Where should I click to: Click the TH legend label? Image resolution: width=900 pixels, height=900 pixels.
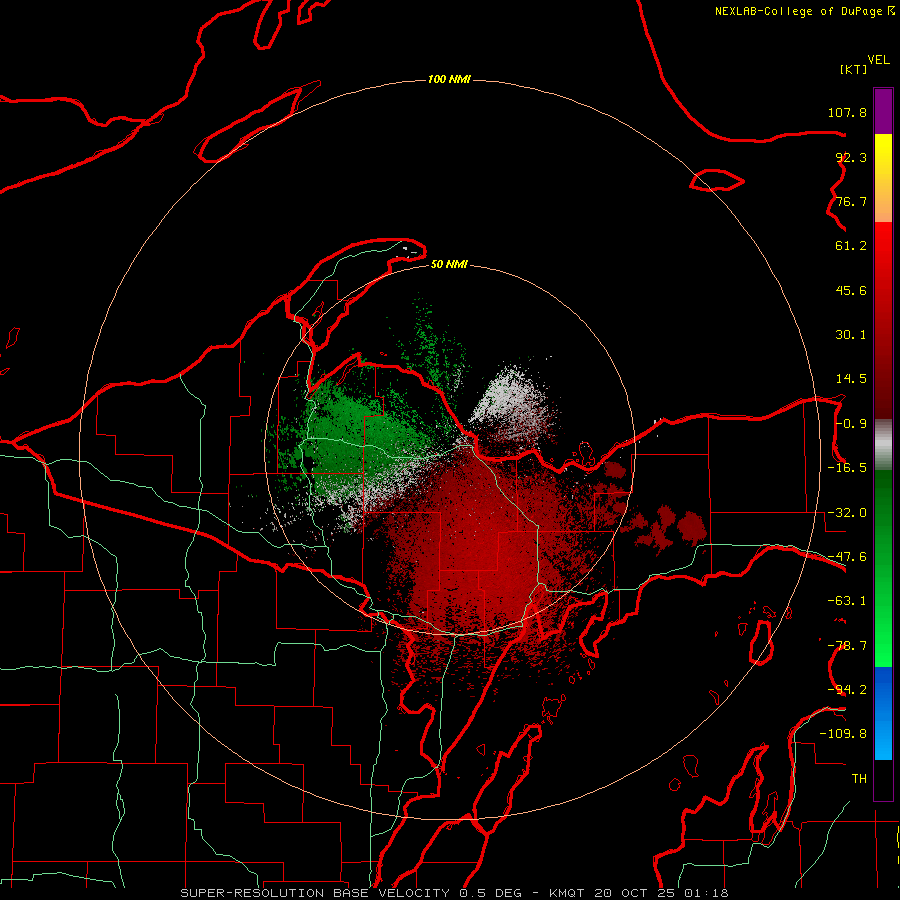[859, 779]
